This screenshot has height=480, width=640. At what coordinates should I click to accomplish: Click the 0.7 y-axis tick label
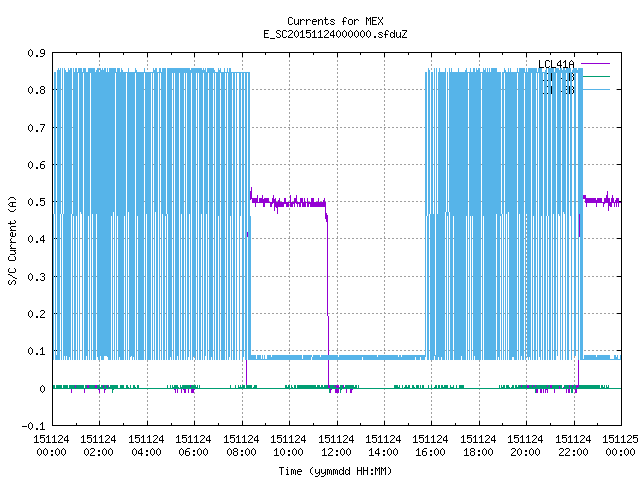36,128
